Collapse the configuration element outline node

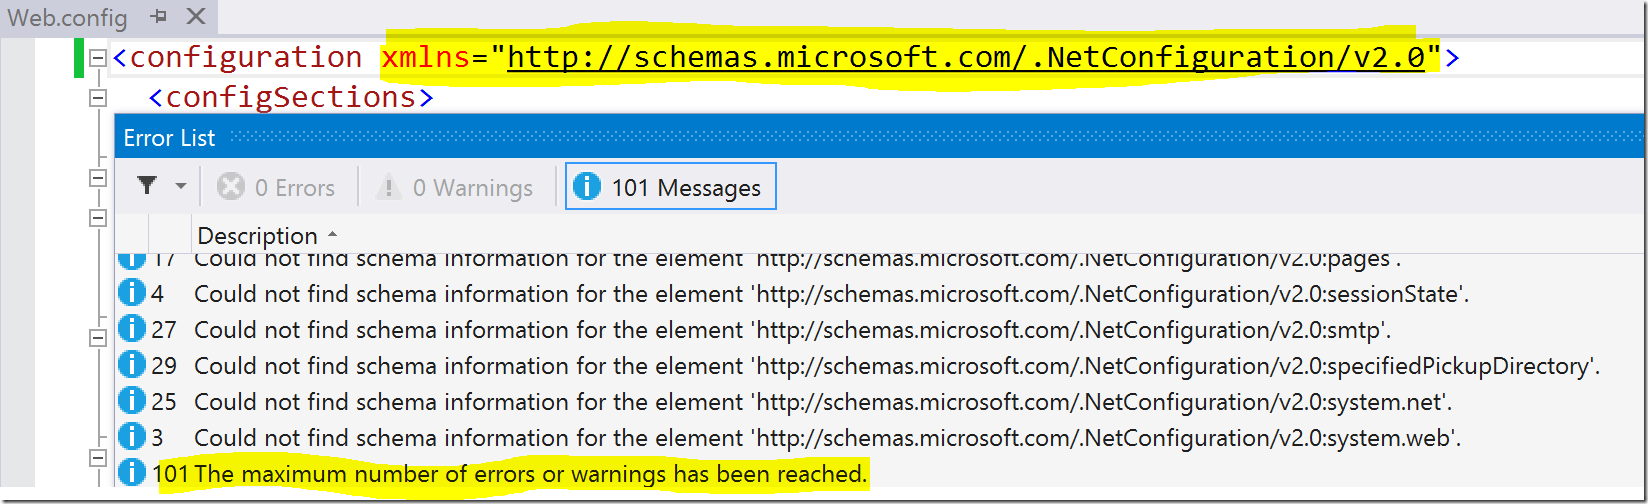coord(98,58)
